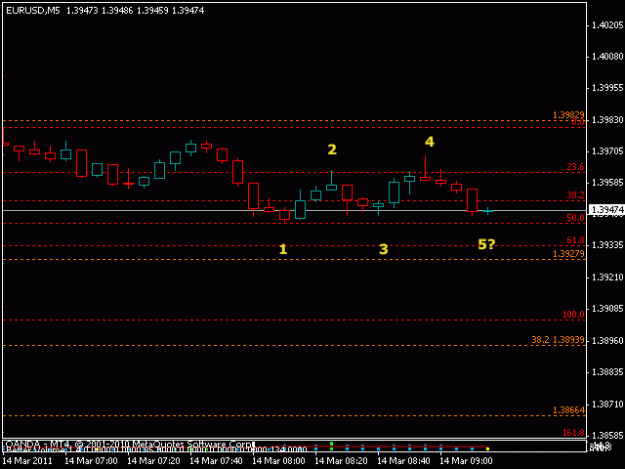Click the 14 Mar 07:20 time label
The width and height of the screenshot is (625, 469).
pyautogui.click(x=153, y=461)
